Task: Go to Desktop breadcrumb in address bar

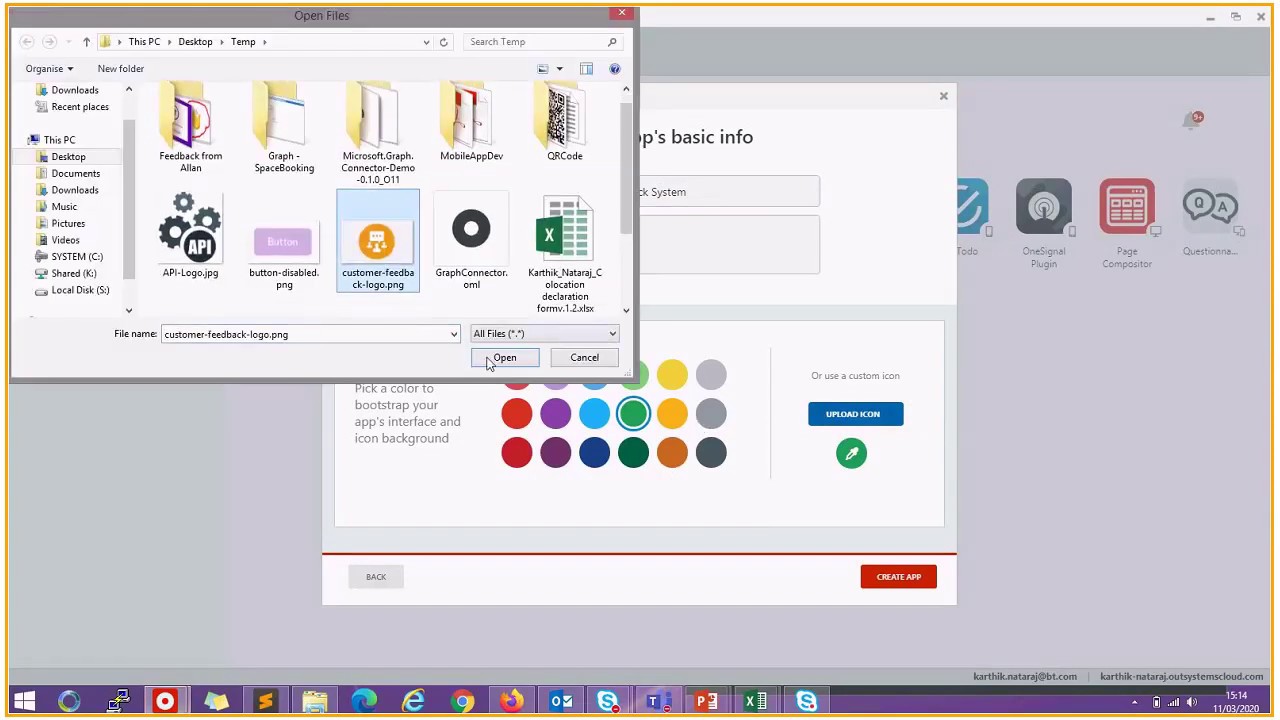Action: (x=195, y=42)
